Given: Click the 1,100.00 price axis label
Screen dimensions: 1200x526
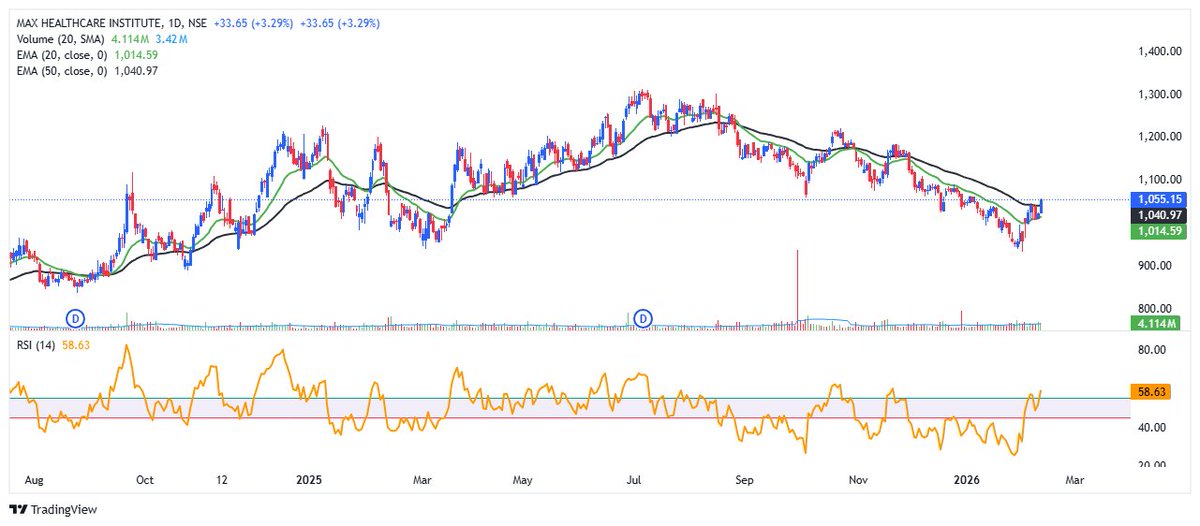Looking at the screenshot, I should coord(1159,180).
